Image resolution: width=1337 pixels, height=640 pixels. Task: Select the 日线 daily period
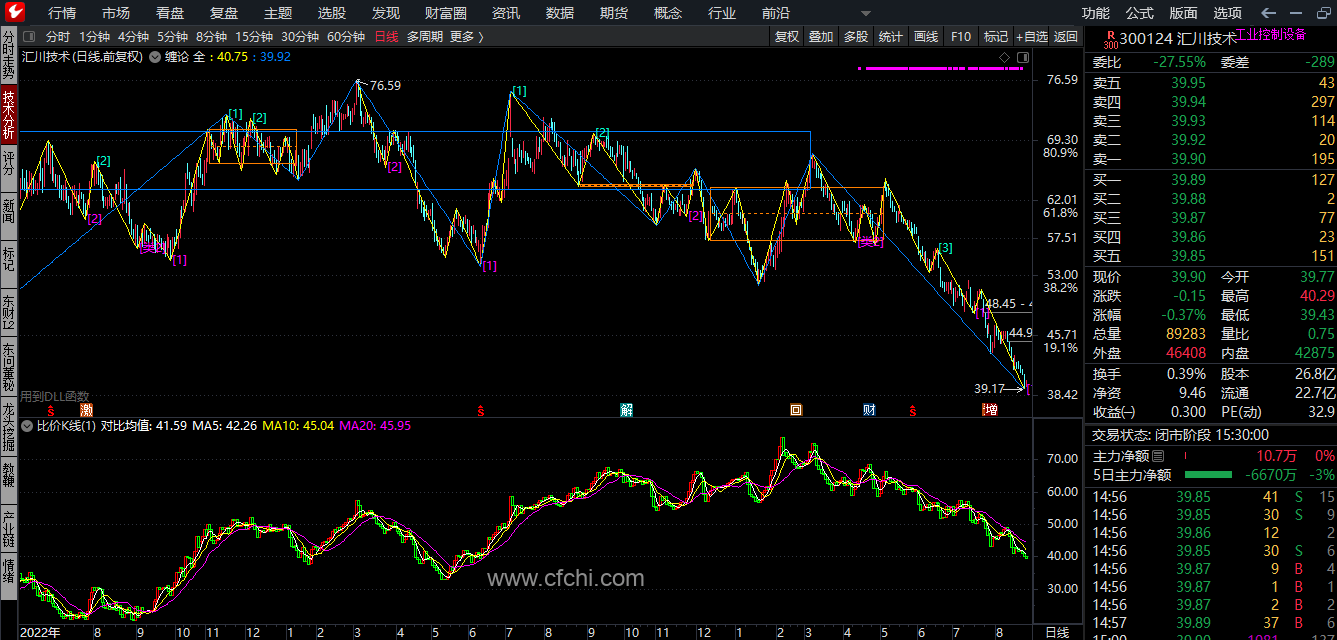[x=386, y=37]
